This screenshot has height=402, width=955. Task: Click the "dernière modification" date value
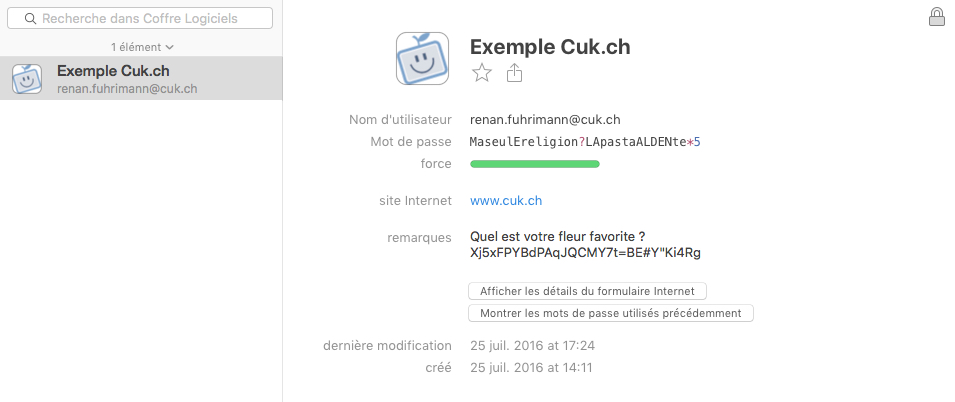pyautogui.click(x=532, y=345)
